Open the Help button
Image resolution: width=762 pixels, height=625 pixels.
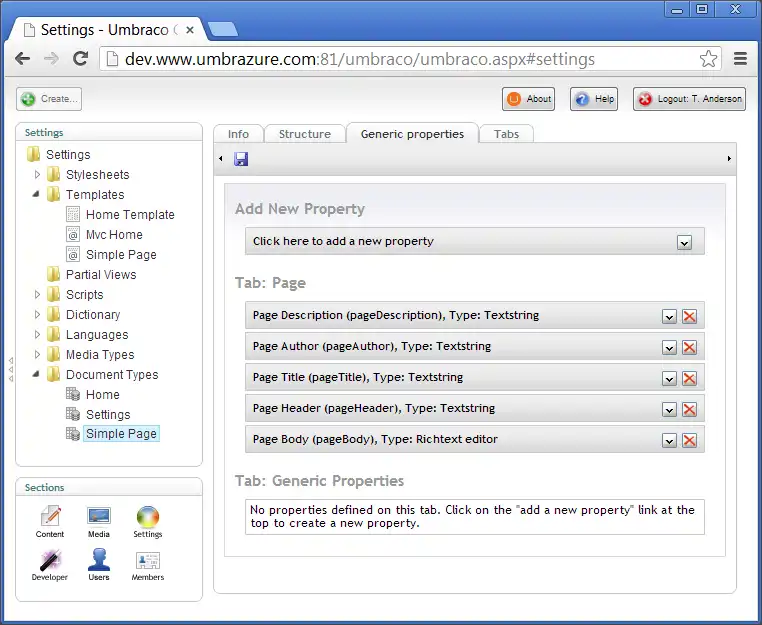click(x=594, y=99)
